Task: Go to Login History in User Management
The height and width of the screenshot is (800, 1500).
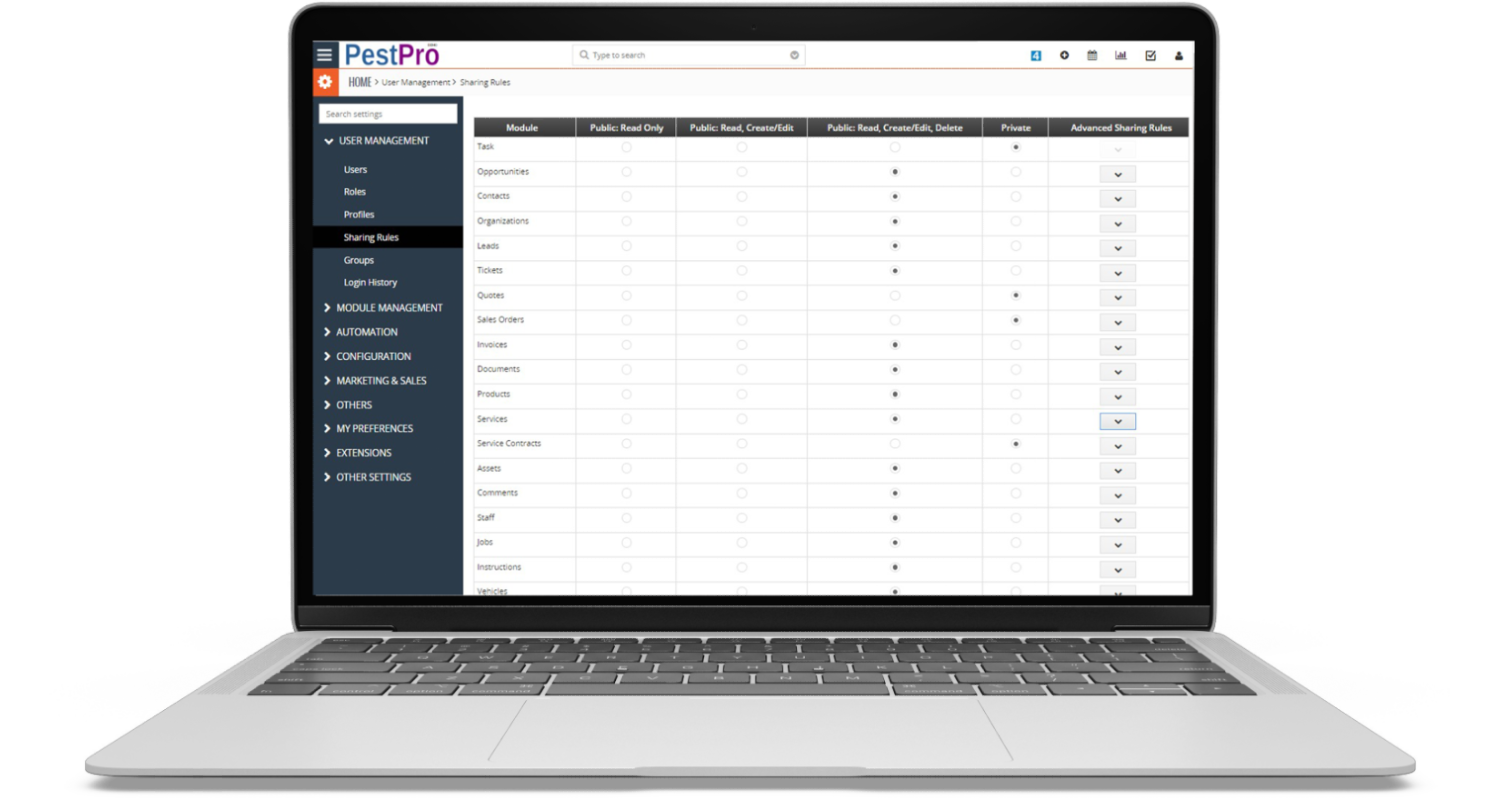Action: (x=370, y=282)
